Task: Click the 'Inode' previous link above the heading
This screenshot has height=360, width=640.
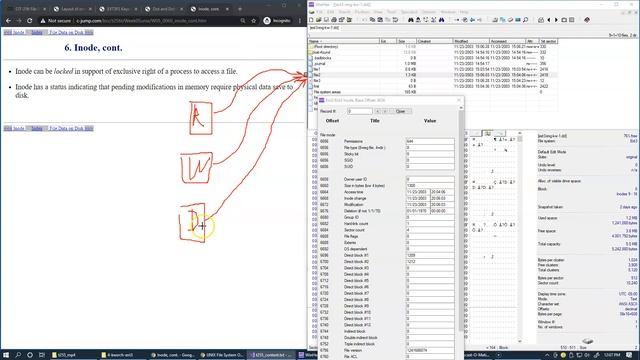Action: click(x=14, y=32)
